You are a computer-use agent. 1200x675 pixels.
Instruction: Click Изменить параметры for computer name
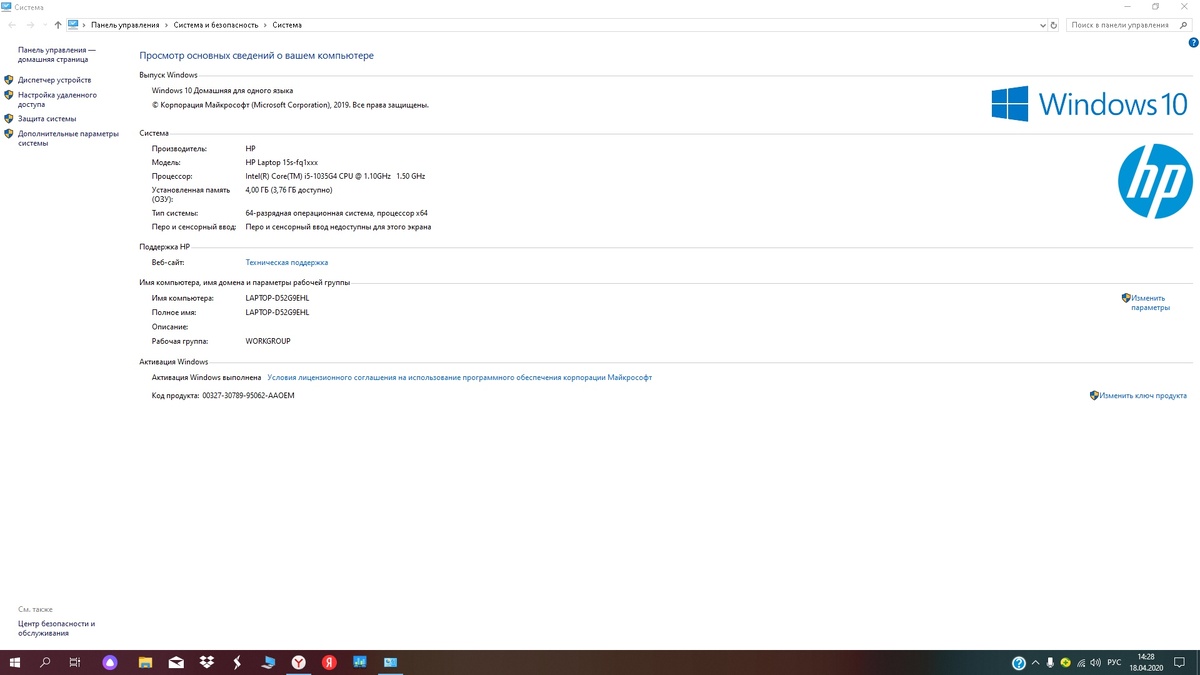point(1150,302)
